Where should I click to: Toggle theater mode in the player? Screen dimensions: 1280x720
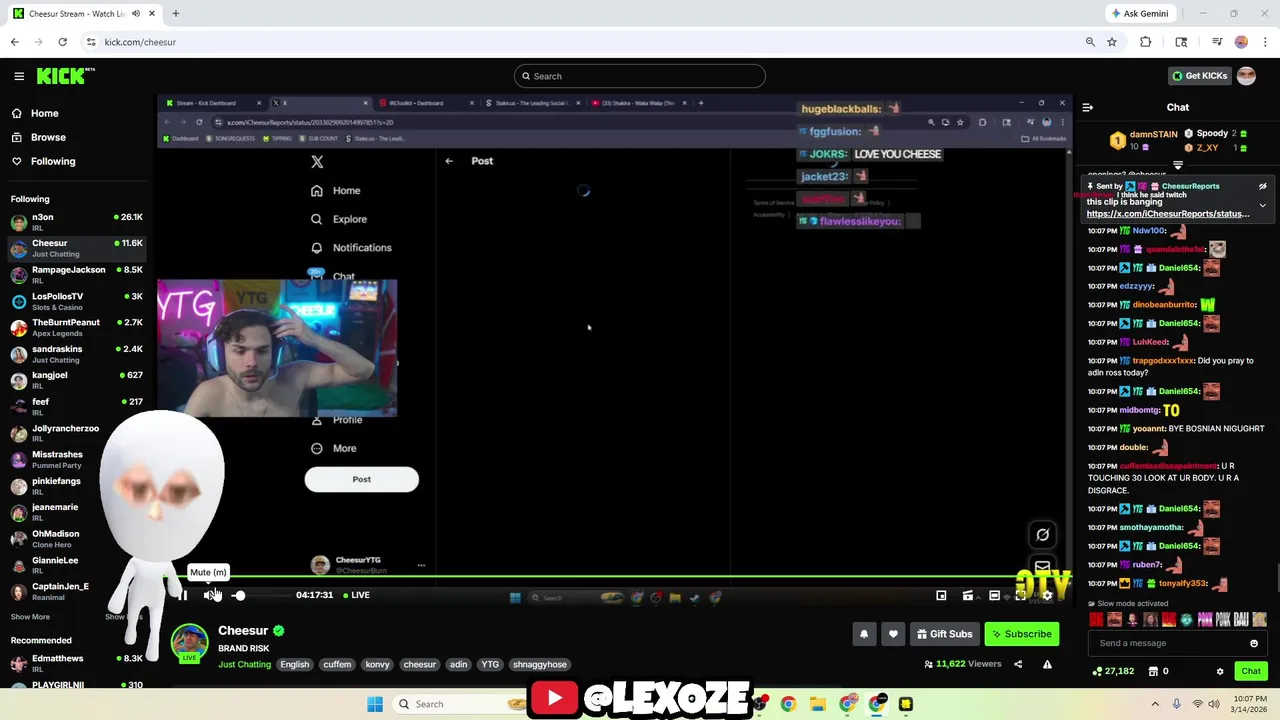pyautogui.click(x=994, y=596)
